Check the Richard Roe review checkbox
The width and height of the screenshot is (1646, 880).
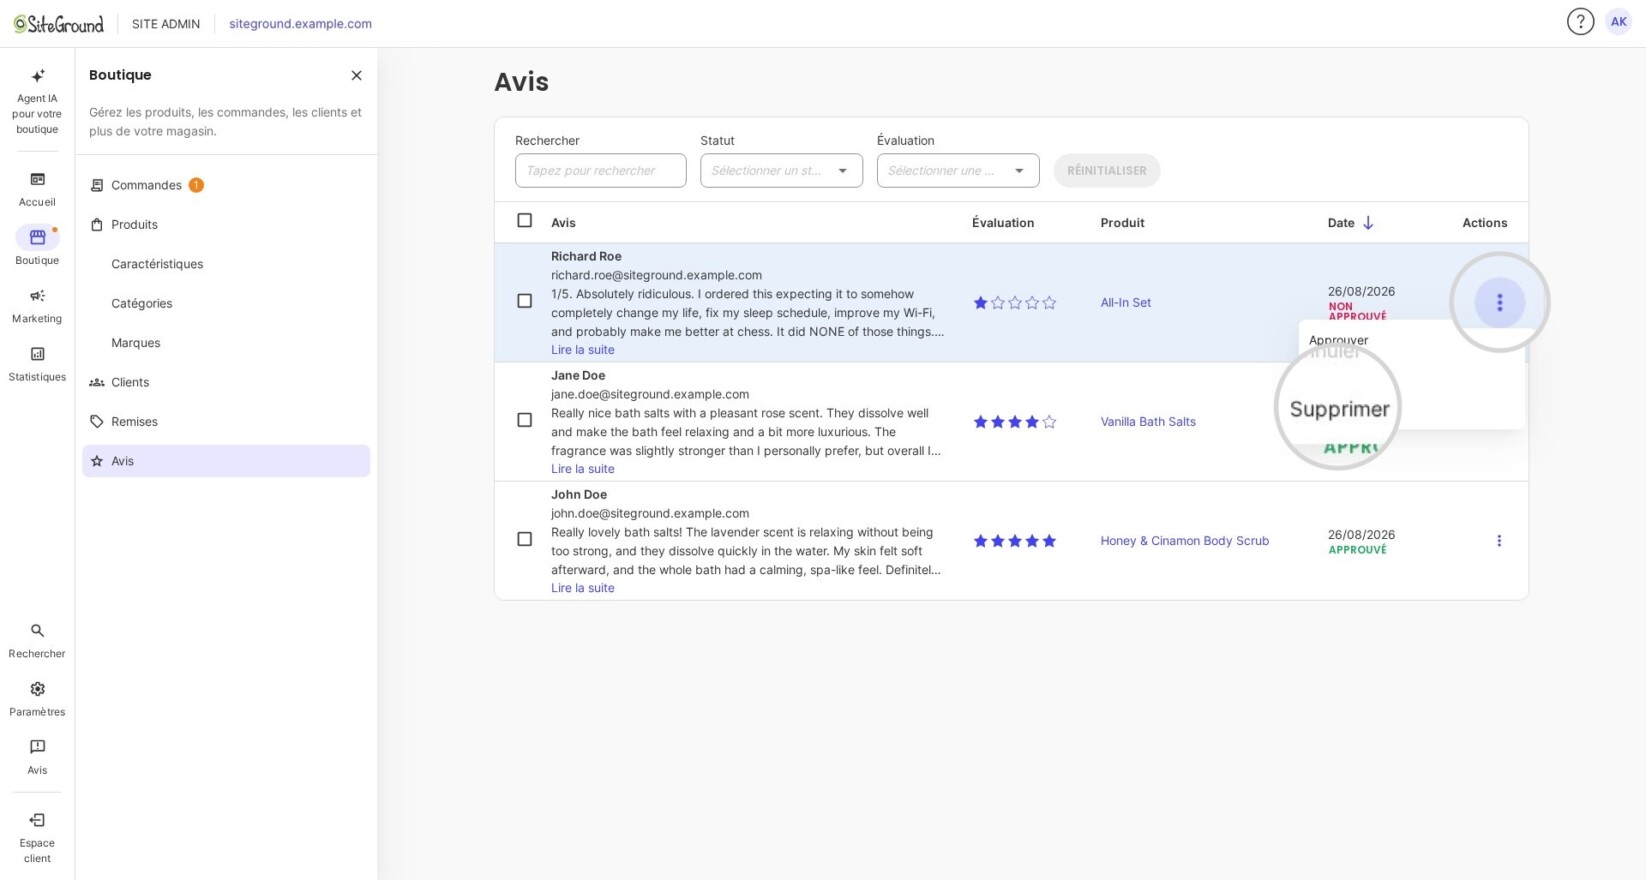(524, 301)
